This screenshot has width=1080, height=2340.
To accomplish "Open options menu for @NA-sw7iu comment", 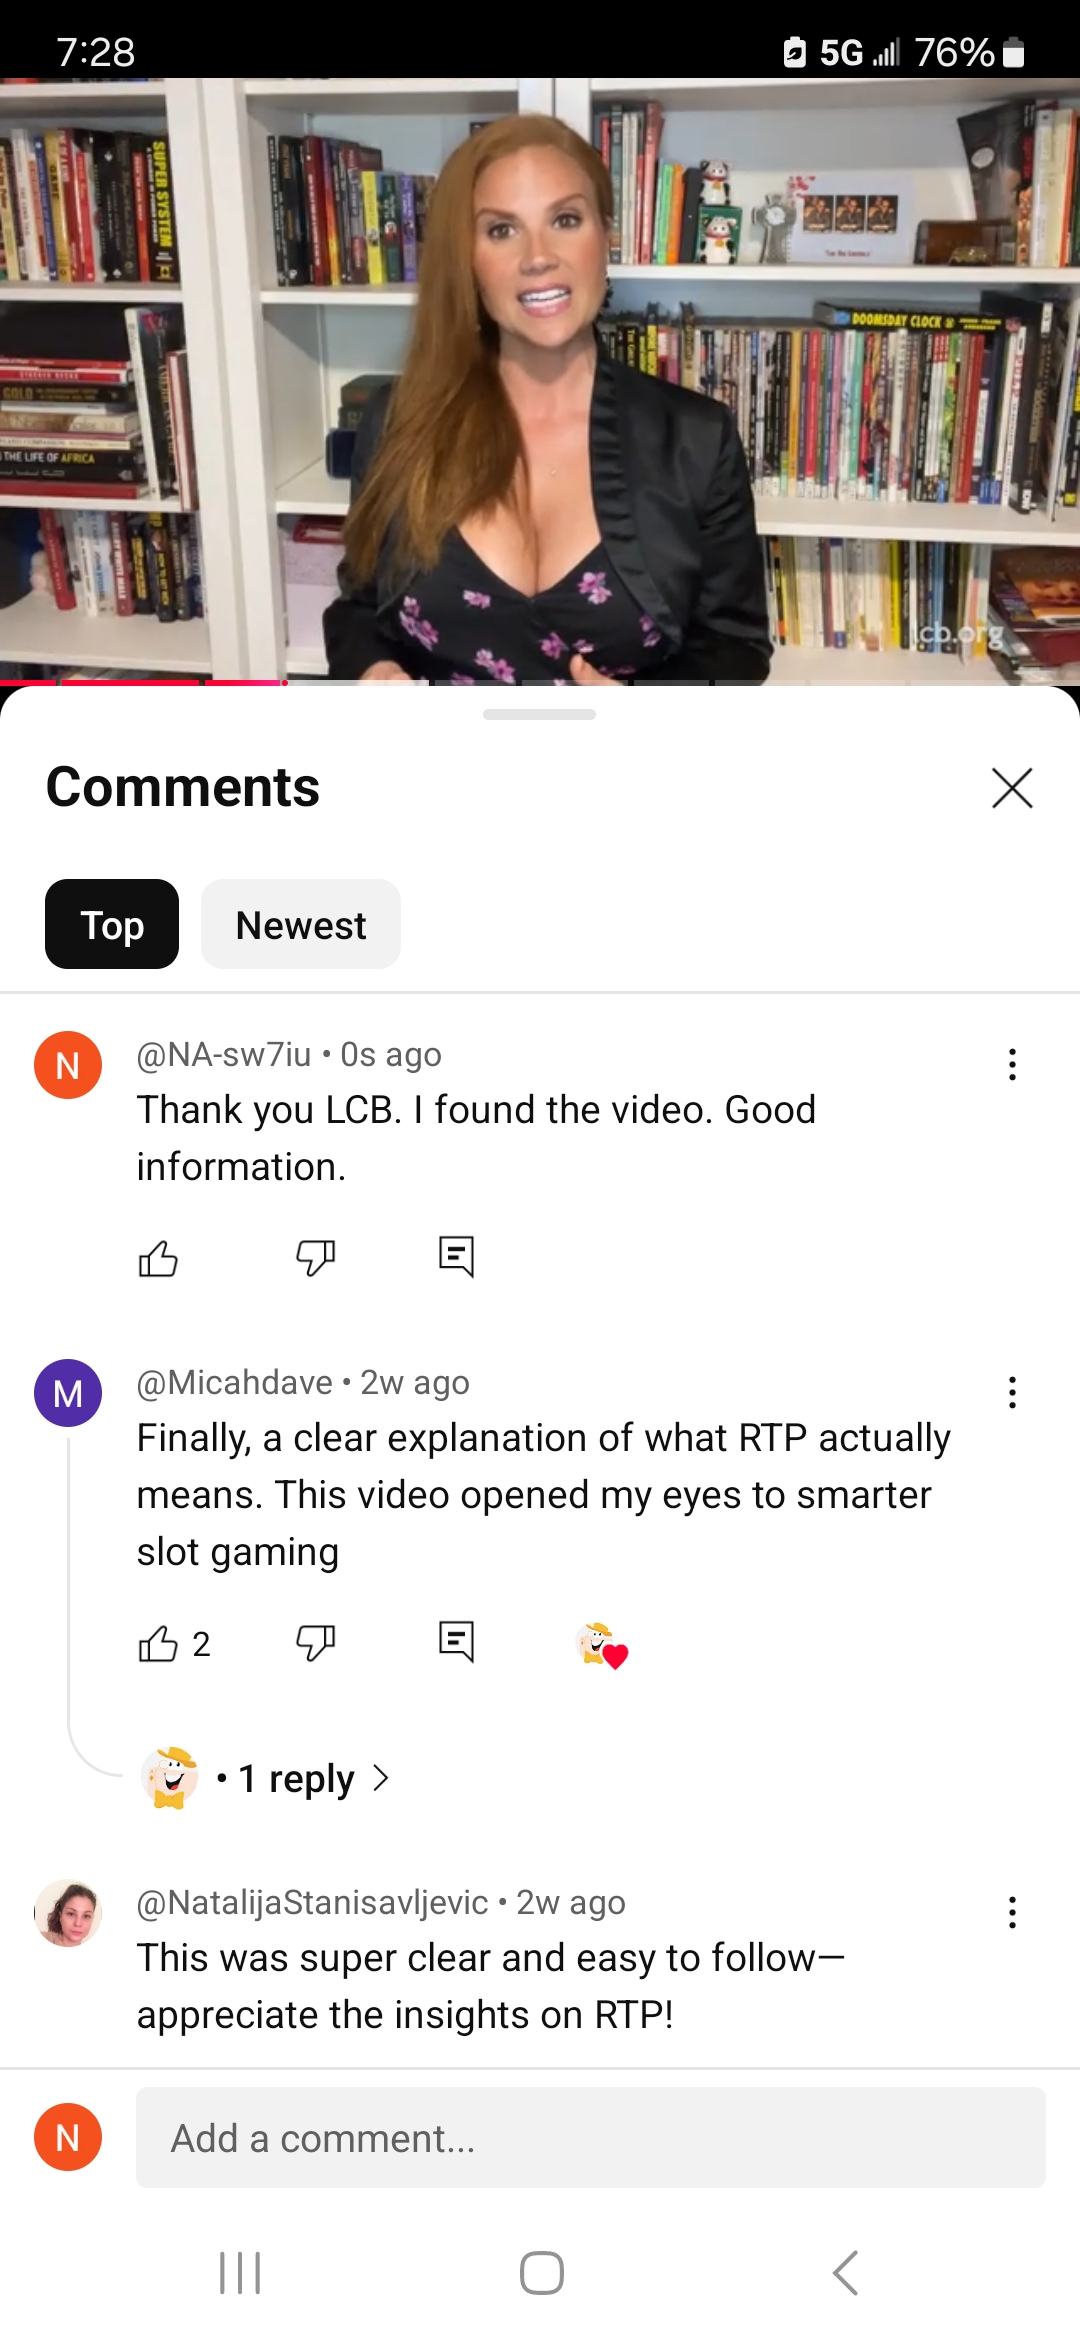I will (x=1012, y=1065).
